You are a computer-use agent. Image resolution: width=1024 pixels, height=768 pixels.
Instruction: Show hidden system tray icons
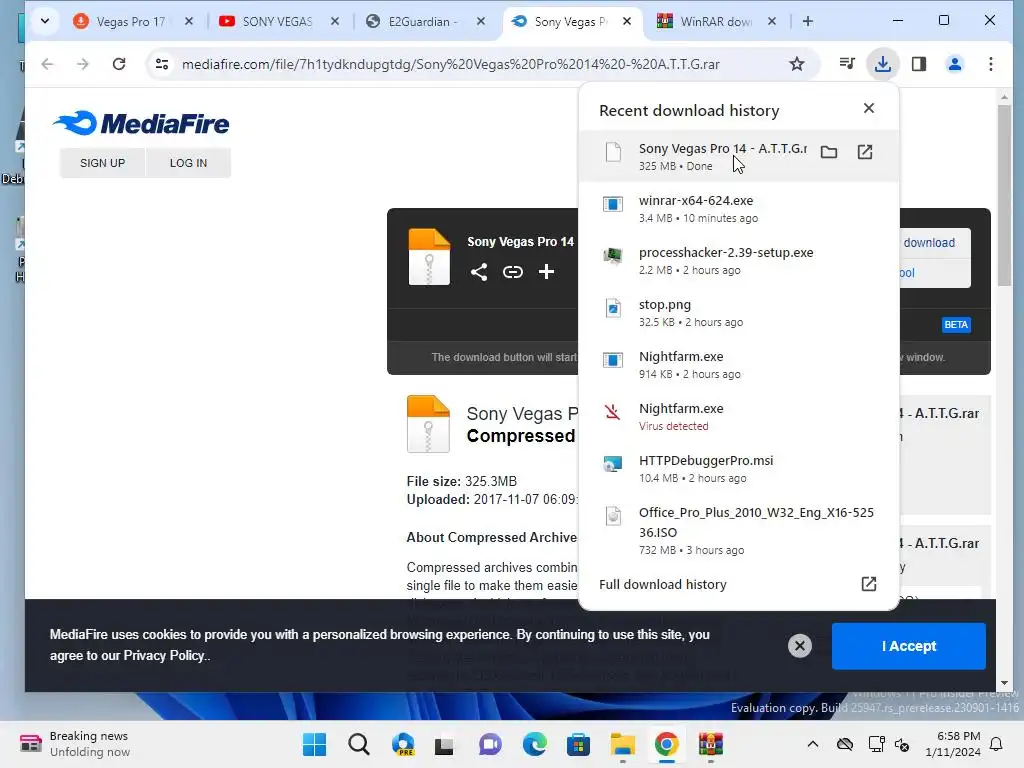[812, 744]
